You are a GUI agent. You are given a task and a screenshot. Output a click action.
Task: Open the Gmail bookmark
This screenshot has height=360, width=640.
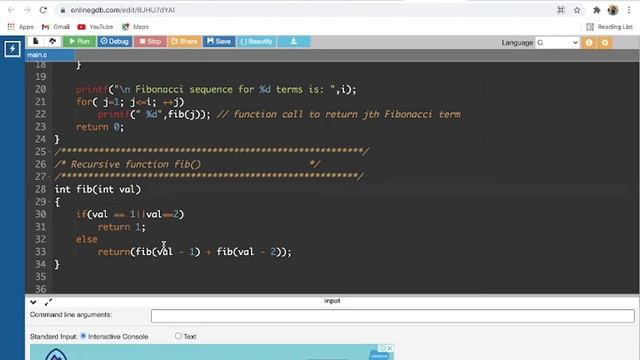pos(56,27)
